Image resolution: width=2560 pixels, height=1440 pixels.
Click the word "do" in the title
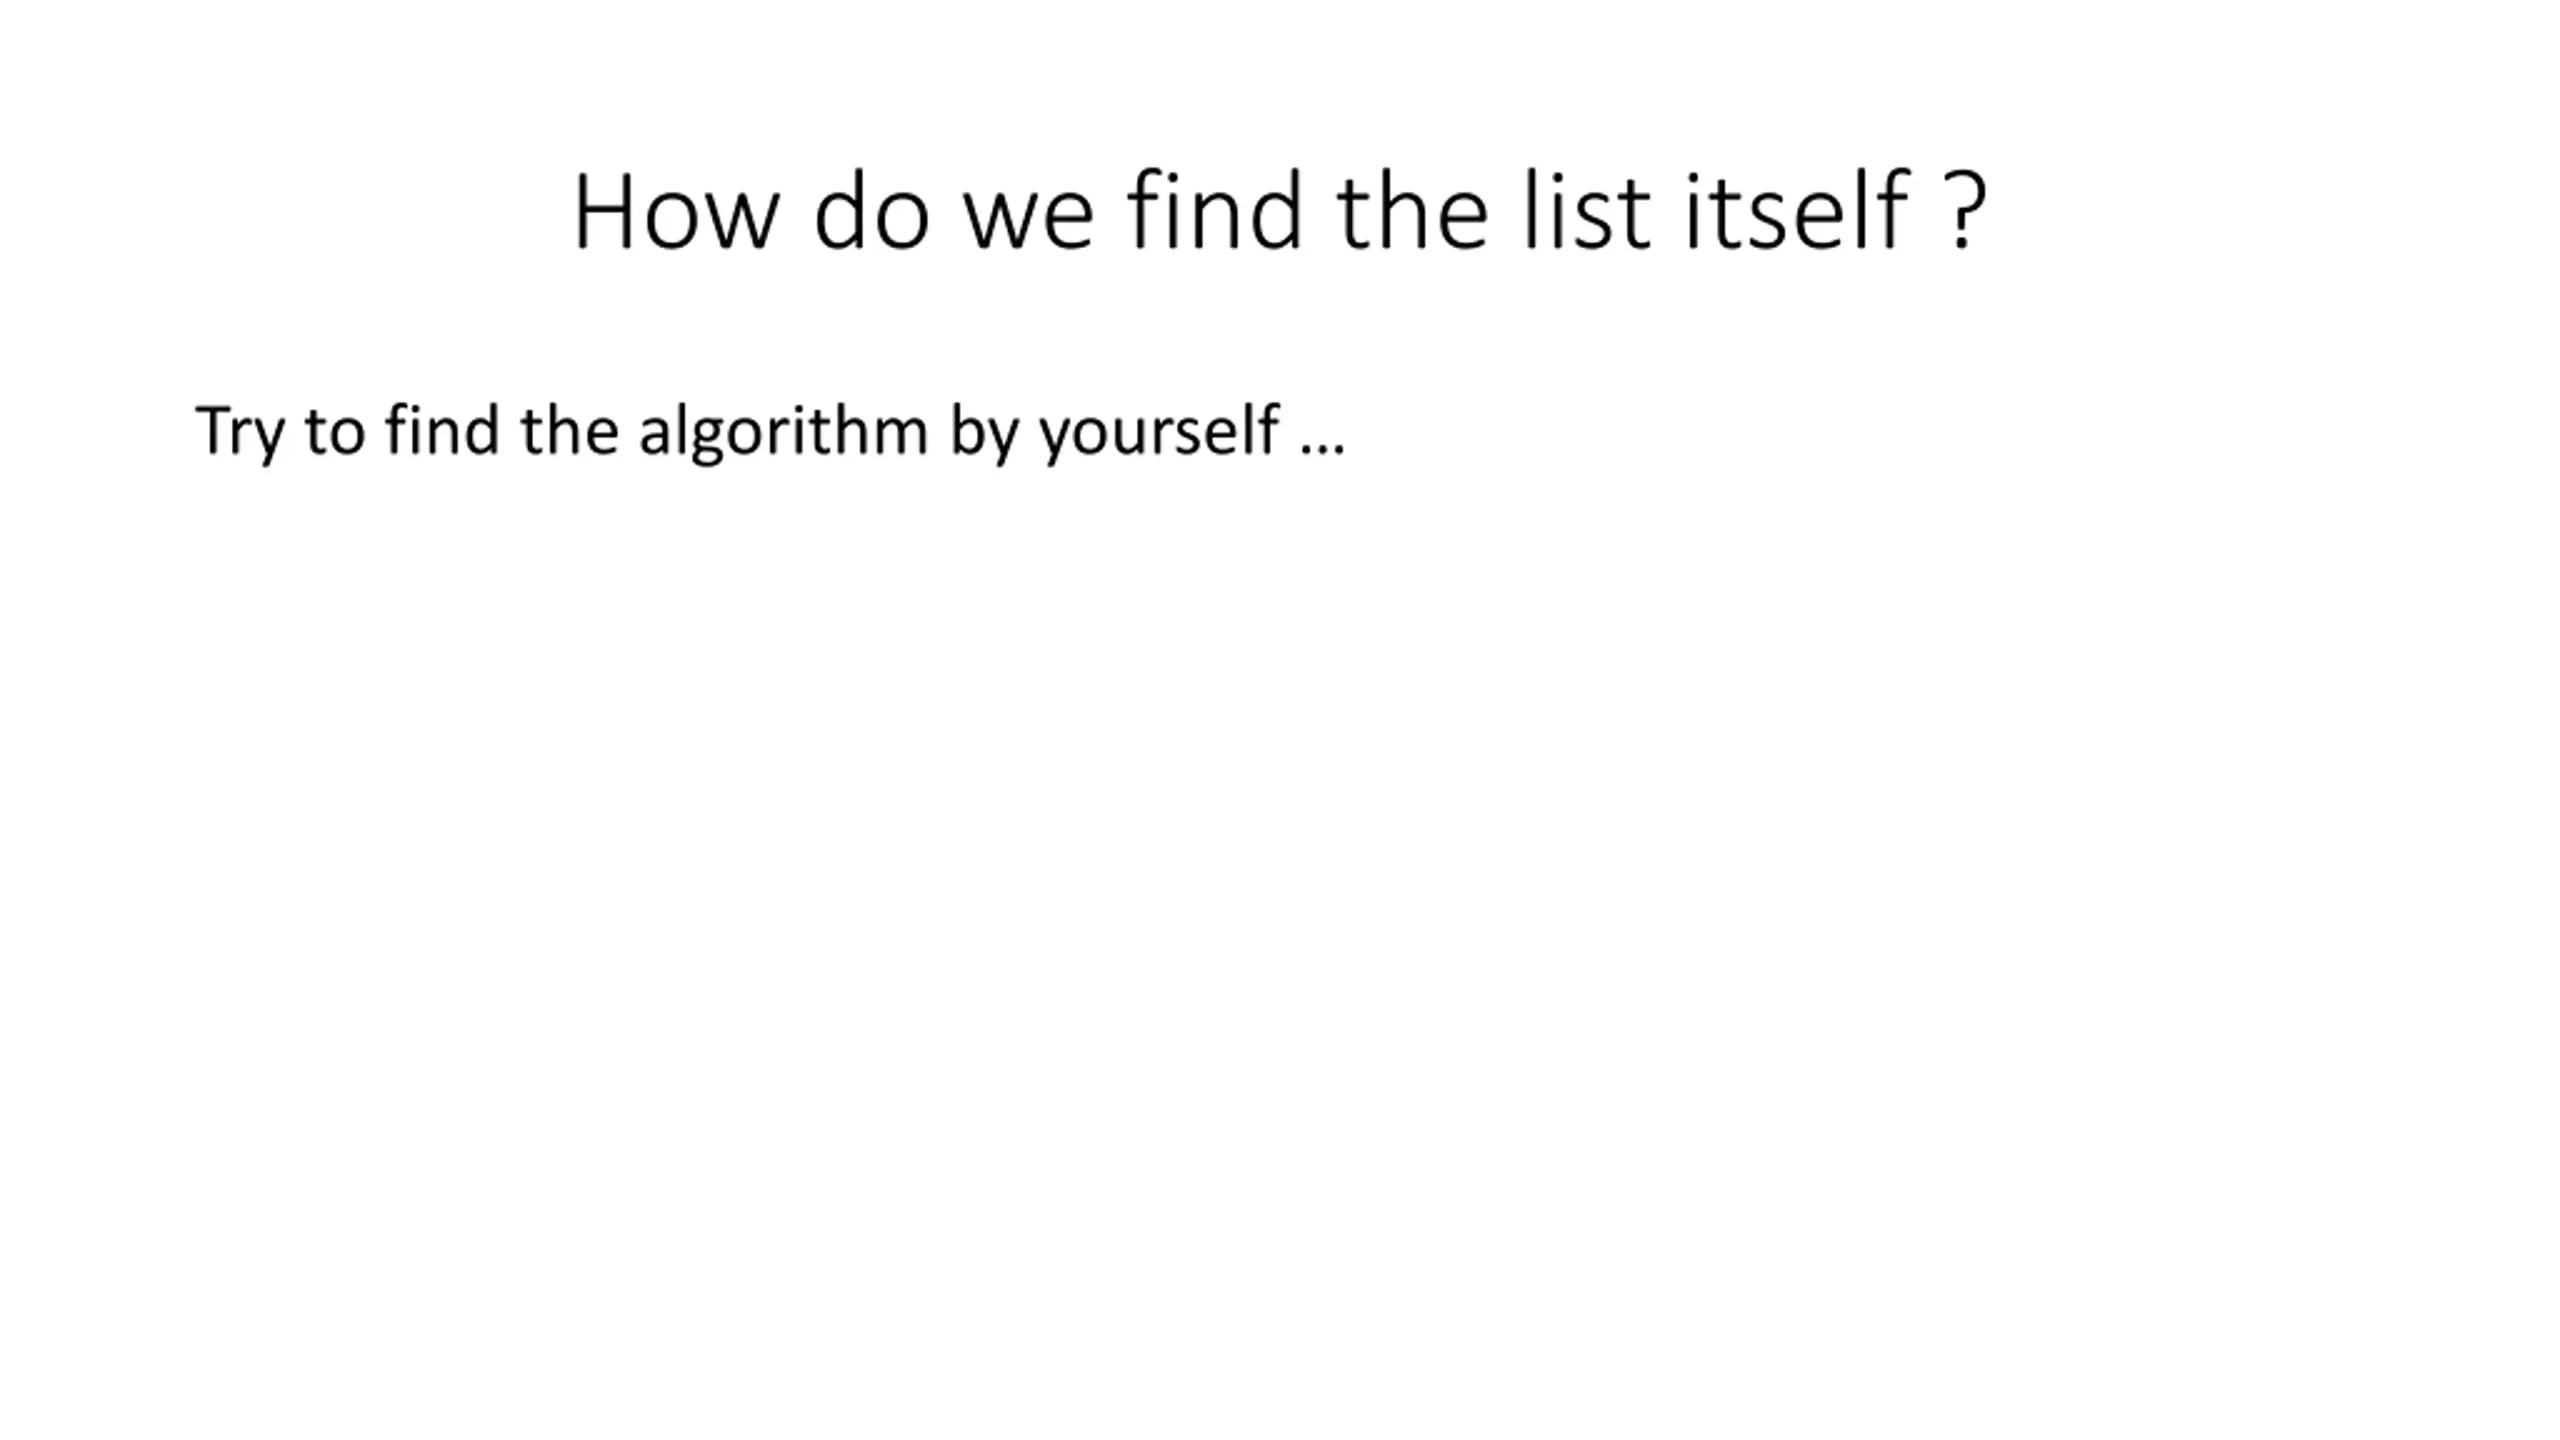(x=872, y=210)
